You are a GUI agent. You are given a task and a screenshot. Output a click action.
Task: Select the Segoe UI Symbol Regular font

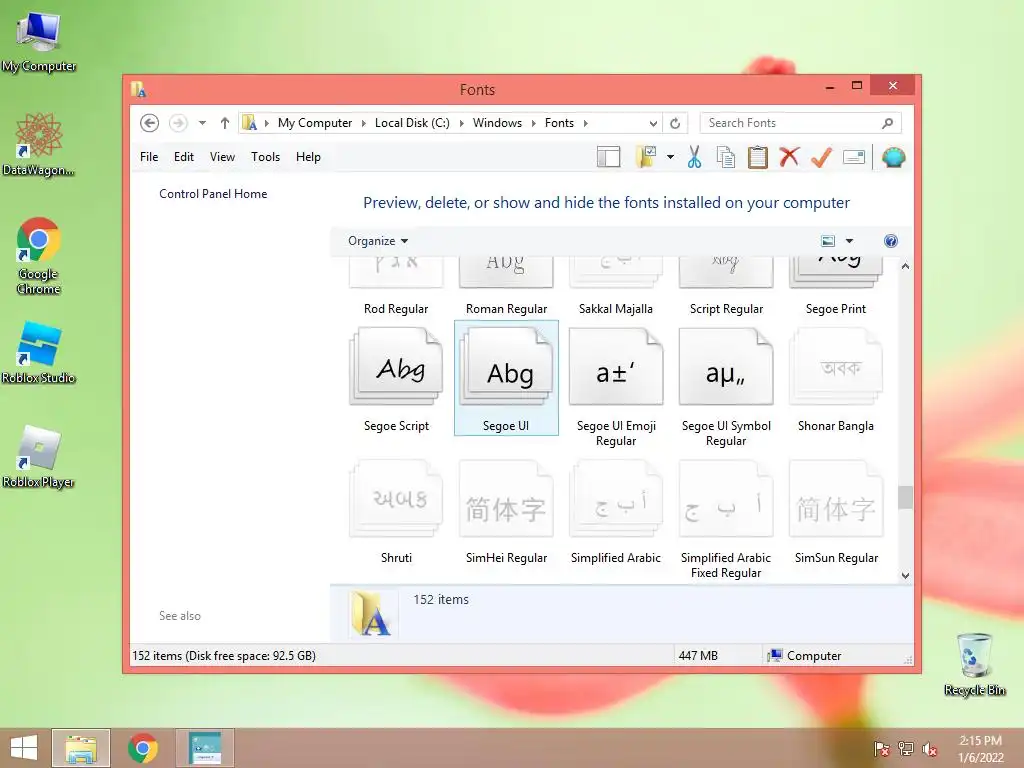(726, 387)
